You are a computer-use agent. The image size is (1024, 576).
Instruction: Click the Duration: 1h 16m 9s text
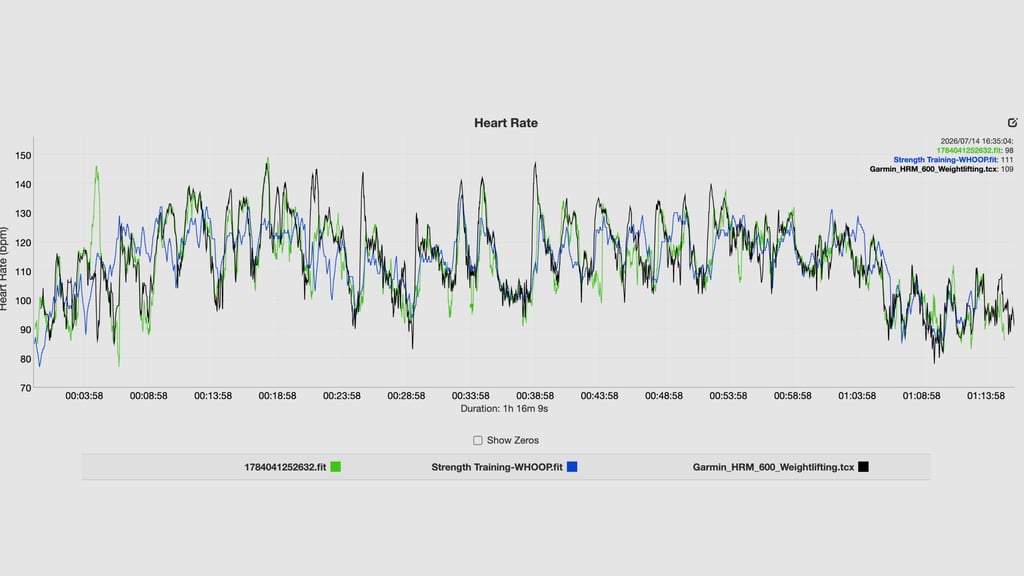pos(504,409)
